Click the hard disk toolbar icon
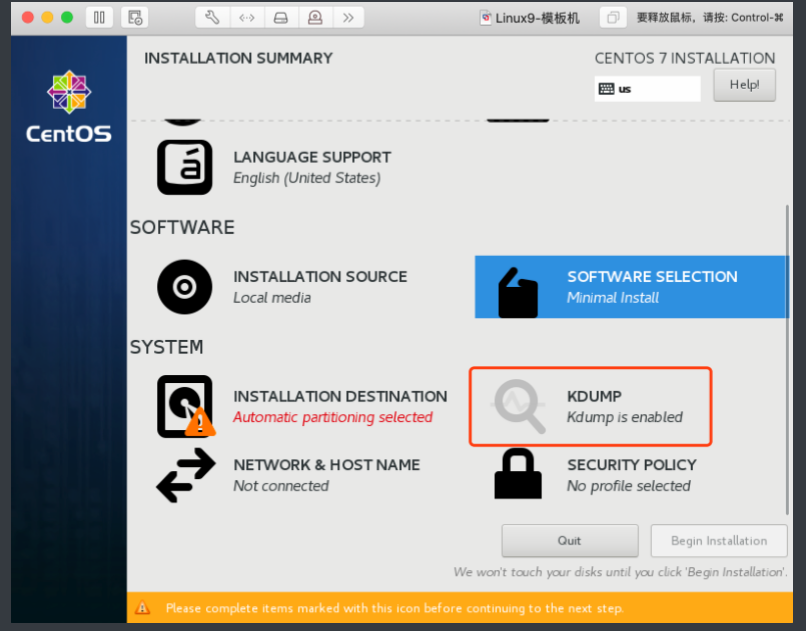 pos(281,18)
